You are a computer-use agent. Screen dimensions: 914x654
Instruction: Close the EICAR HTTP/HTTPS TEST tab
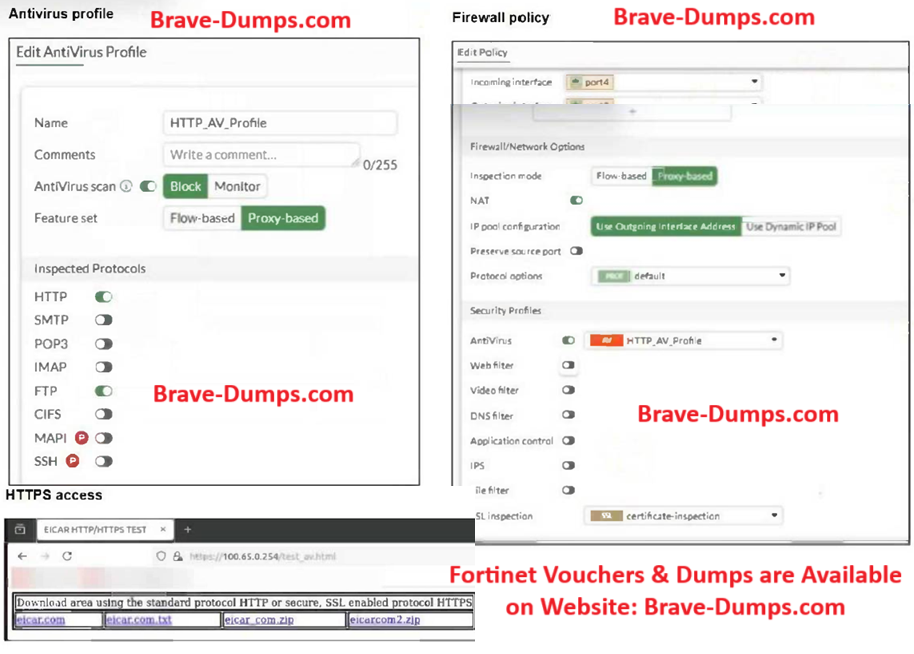(162, 529)
